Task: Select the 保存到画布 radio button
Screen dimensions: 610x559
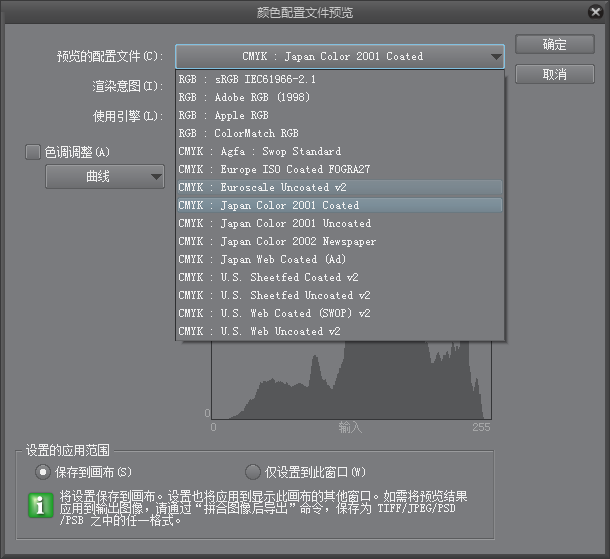Action: [x=42, y=471]
